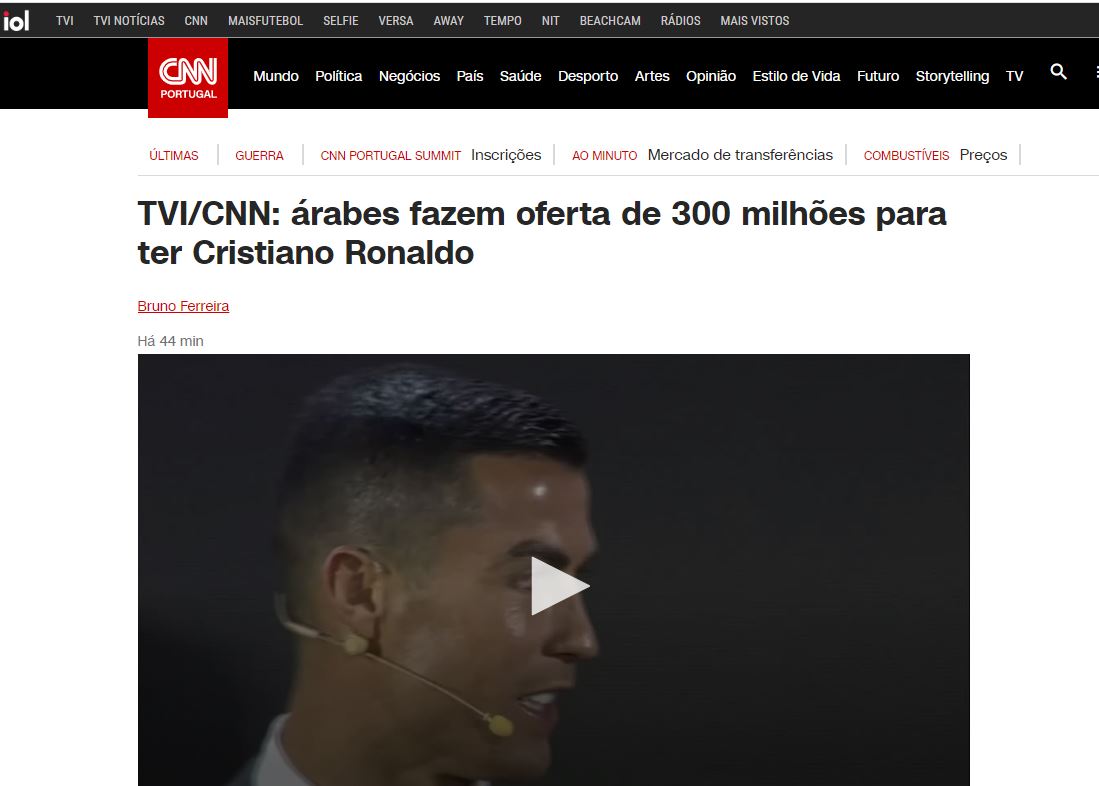This screenshot has width=1099, height=786.
Task: Click the CNN Portugal logo
Action: (187, 78)
